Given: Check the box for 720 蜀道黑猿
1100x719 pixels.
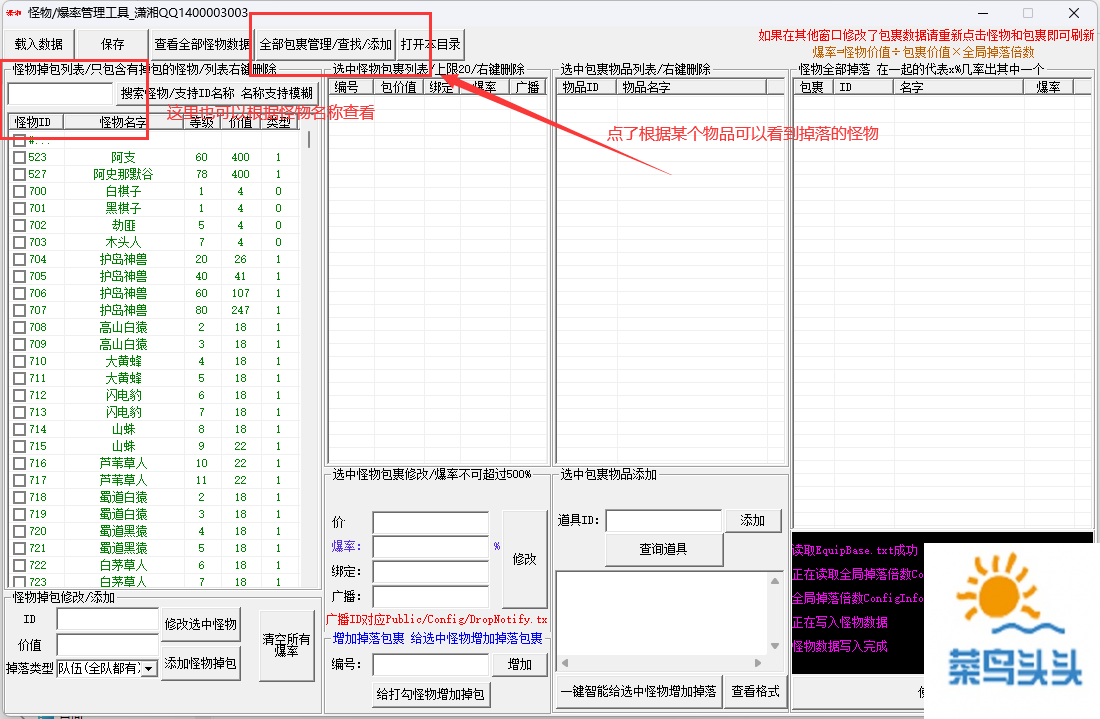Looking at the screenshot, I should point(20,532).
